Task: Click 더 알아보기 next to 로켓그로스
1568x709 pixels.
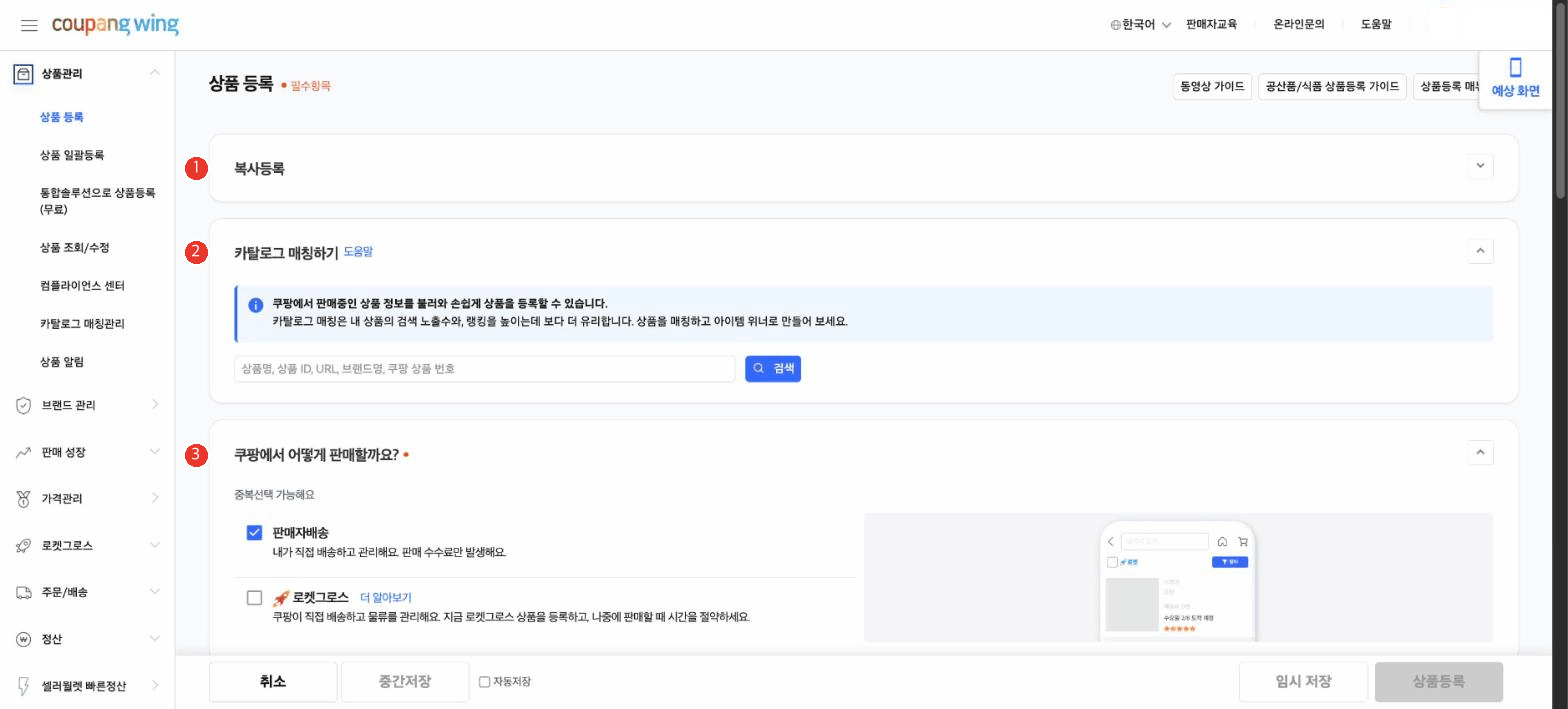Action: coord(385,598)
